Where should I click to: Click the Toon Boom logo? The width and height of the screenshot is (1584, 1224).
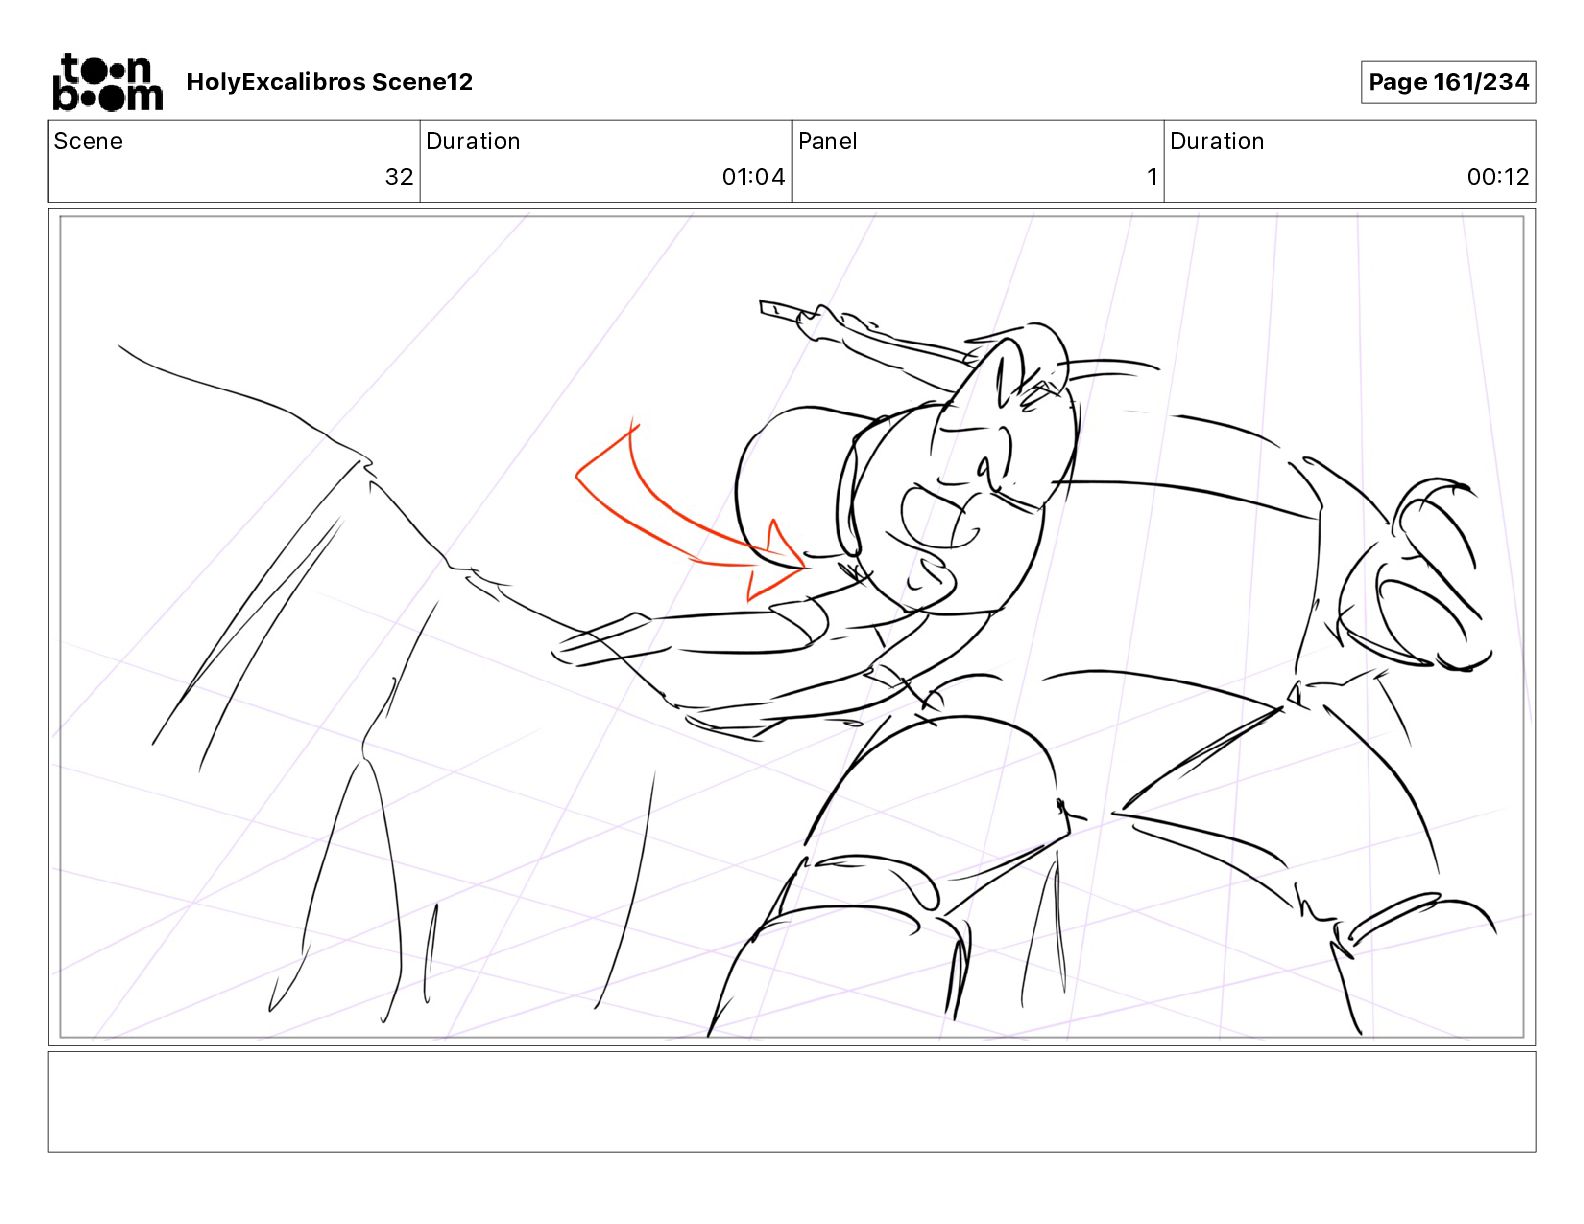(107, 82)
